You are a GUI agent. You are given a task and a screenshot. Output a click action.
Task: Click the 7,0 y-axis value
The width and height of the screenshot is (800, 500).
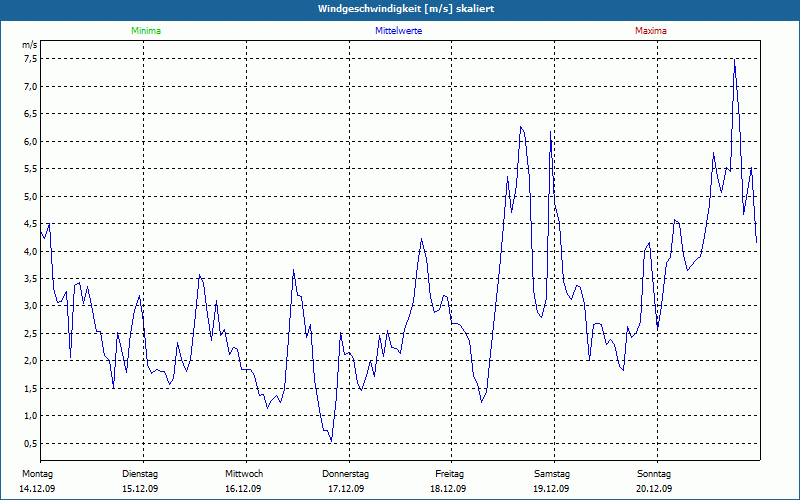(31, 86)
